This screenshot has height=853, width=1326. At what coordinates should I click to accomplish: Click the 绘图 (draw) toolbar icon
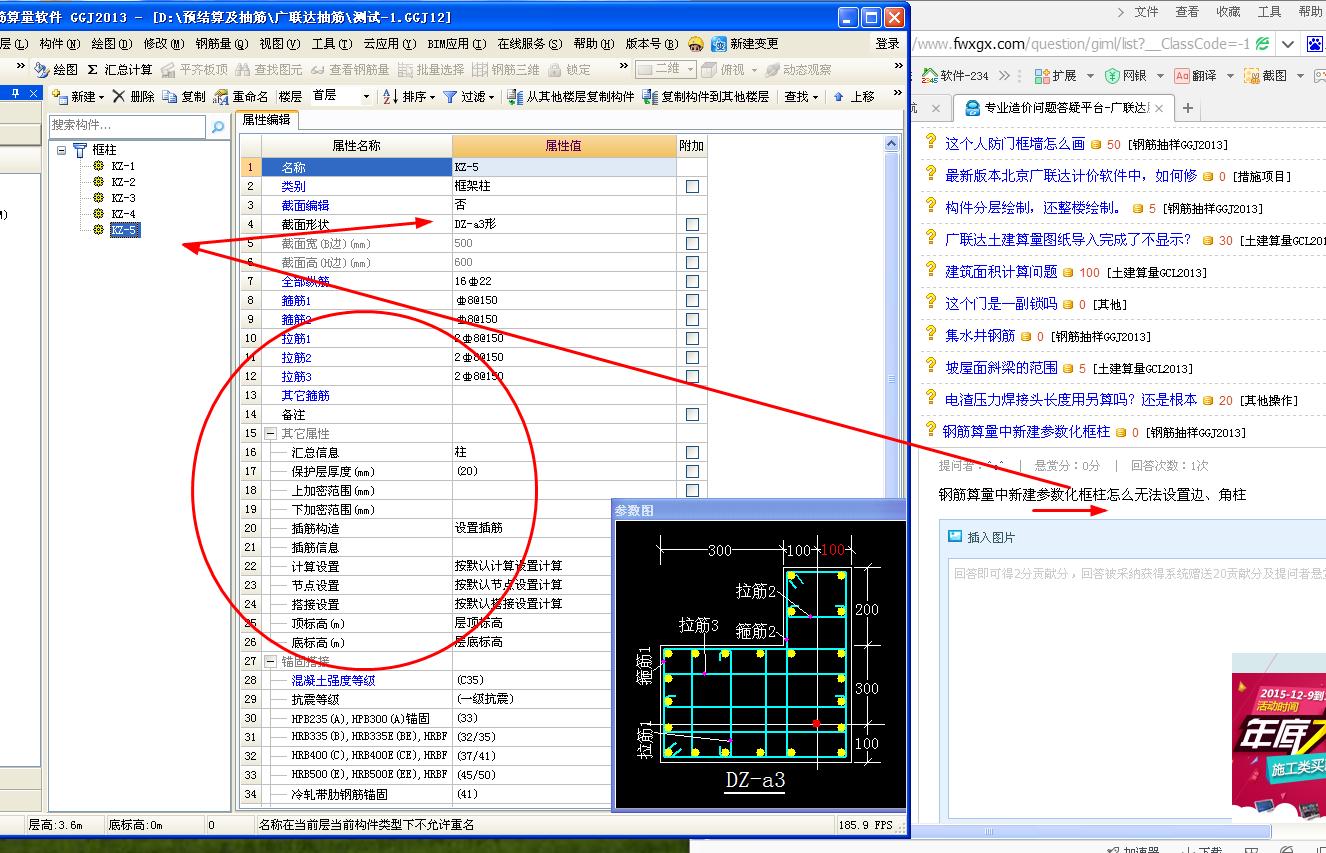(42, 70)
